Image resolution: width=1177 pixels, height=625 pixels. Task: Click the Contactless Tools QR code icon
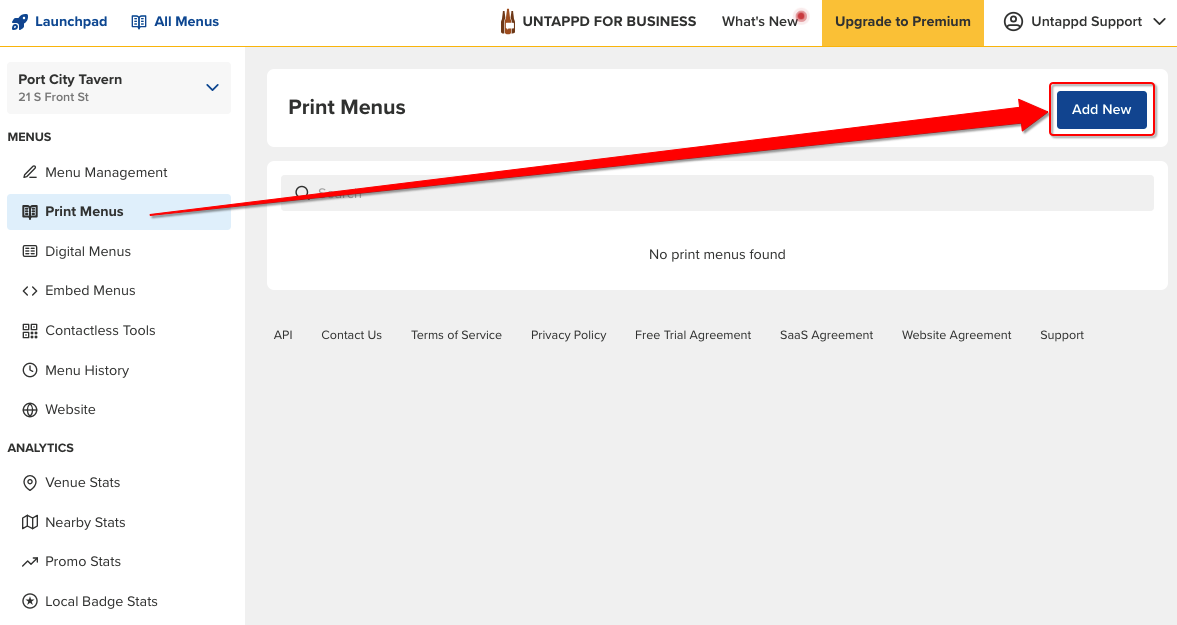click(x=30, y=330)
